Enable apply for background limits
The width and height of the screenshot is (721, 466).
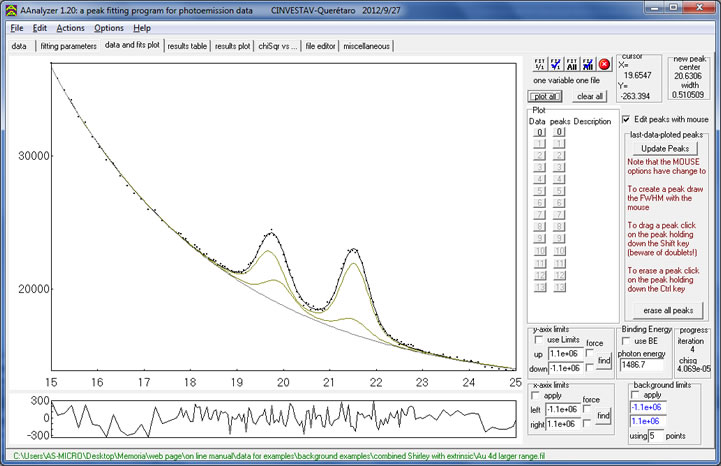coord(634,395)
